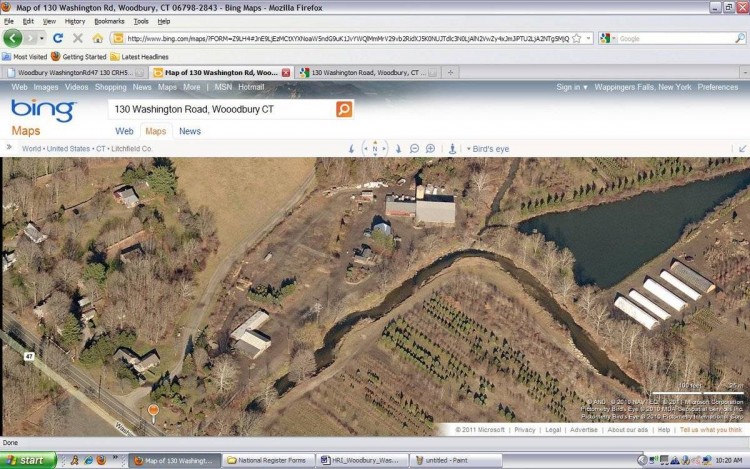Viewport: 750px width, 469px height.
Task: Click the streetside pegman icon
Action: click(x=452, y=149)
